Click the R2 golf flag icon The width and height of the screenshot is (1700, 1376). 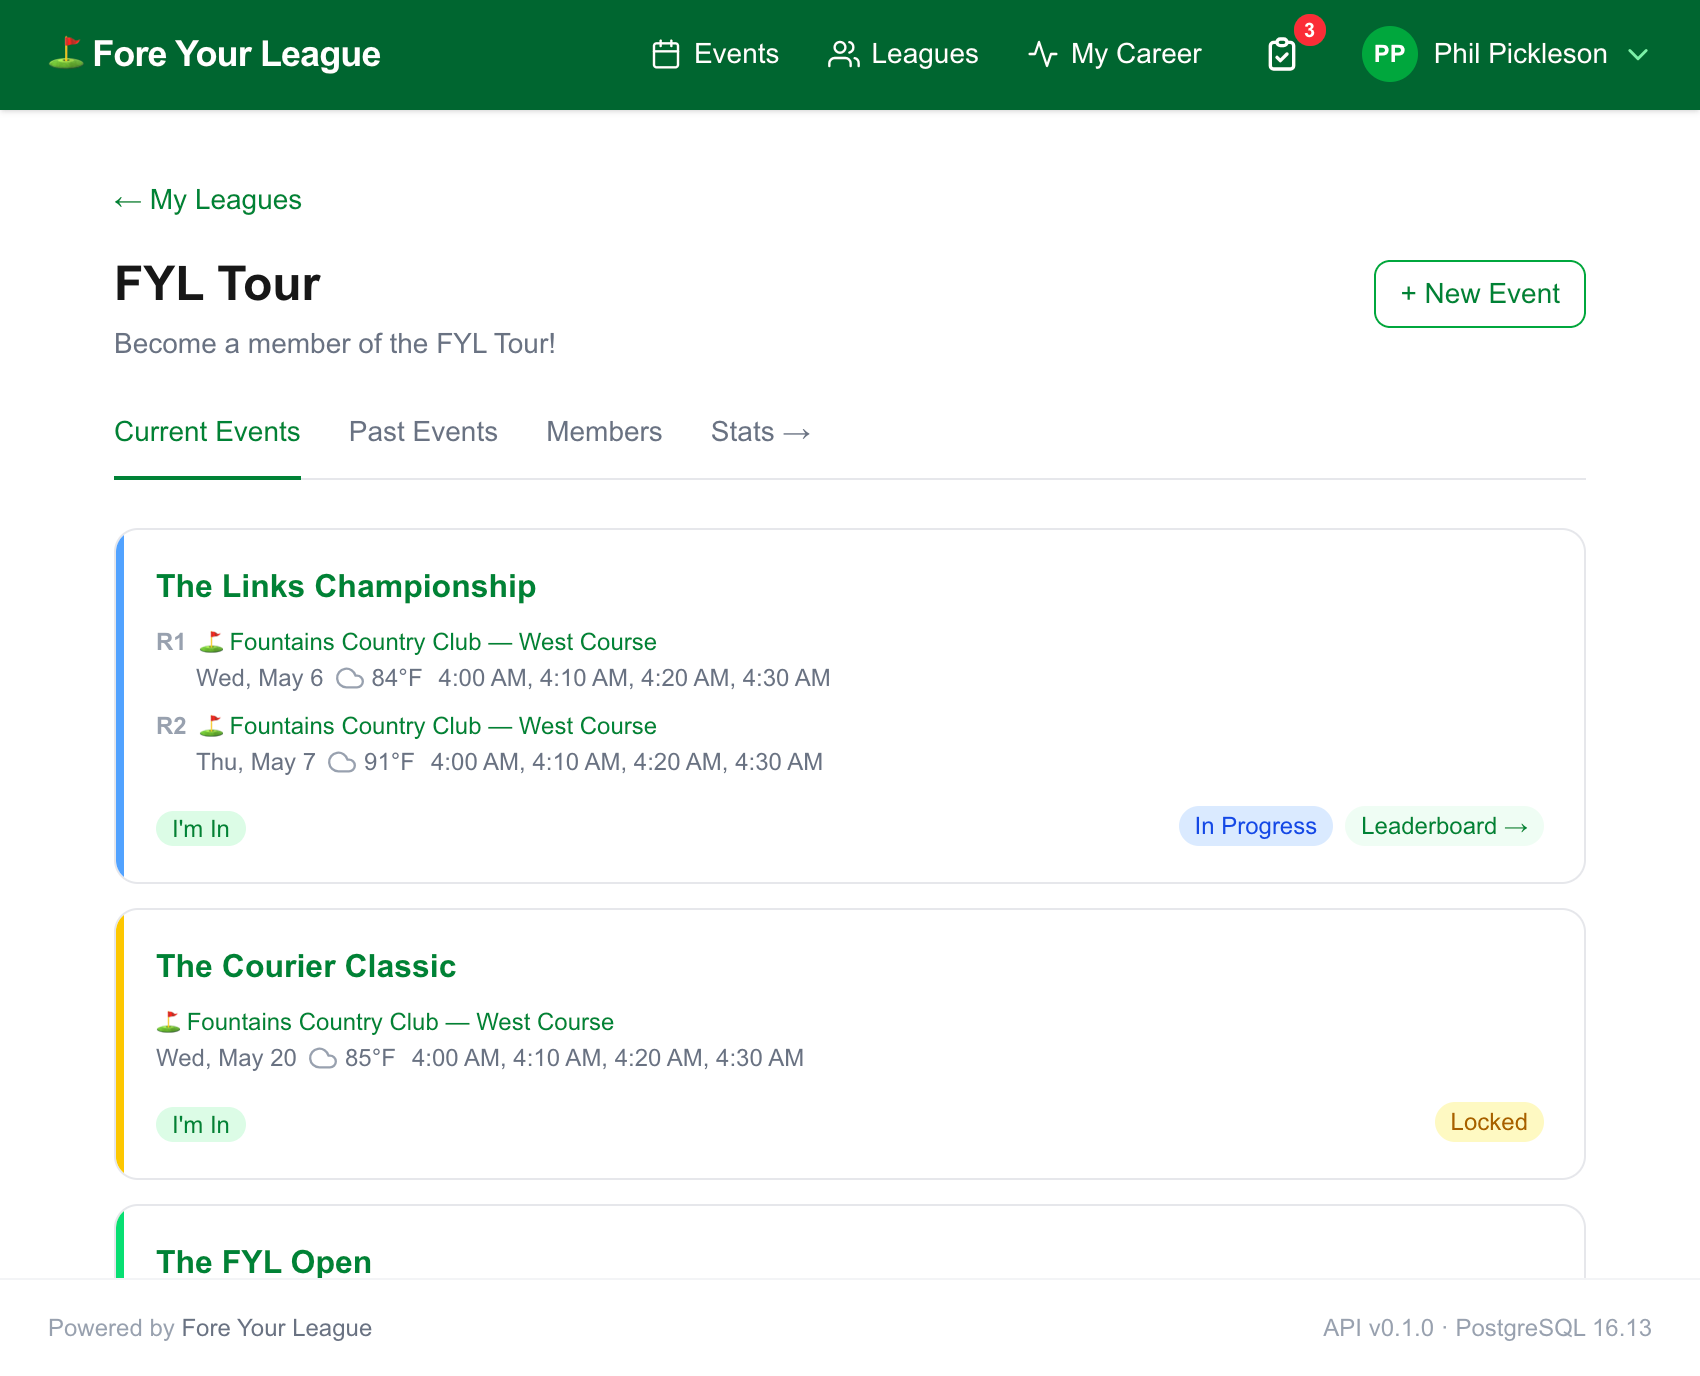211,726
